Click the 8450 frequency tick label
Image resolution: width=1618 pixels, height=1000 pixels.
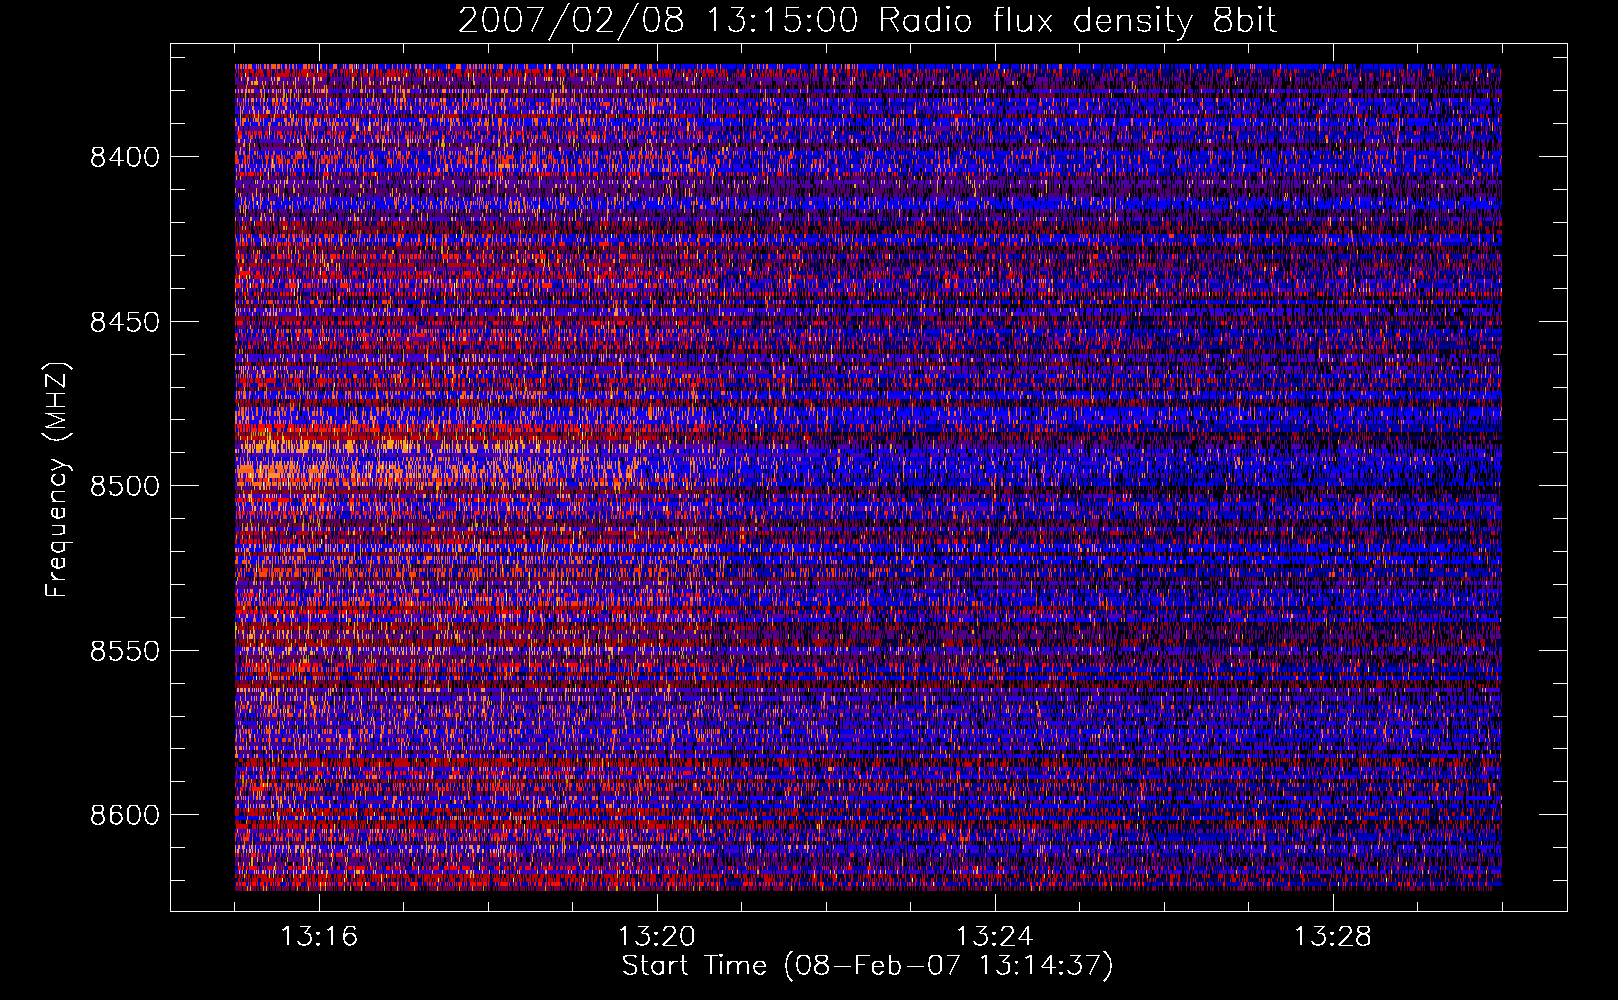tap(124, 322)
